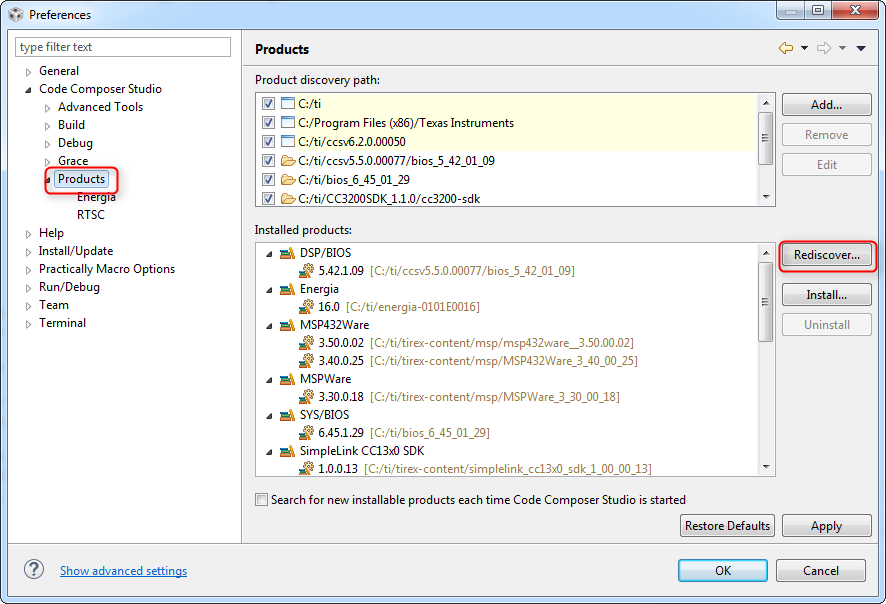Expand the Install/Update node
Screen dimensions: 886x604
point(28,252)
